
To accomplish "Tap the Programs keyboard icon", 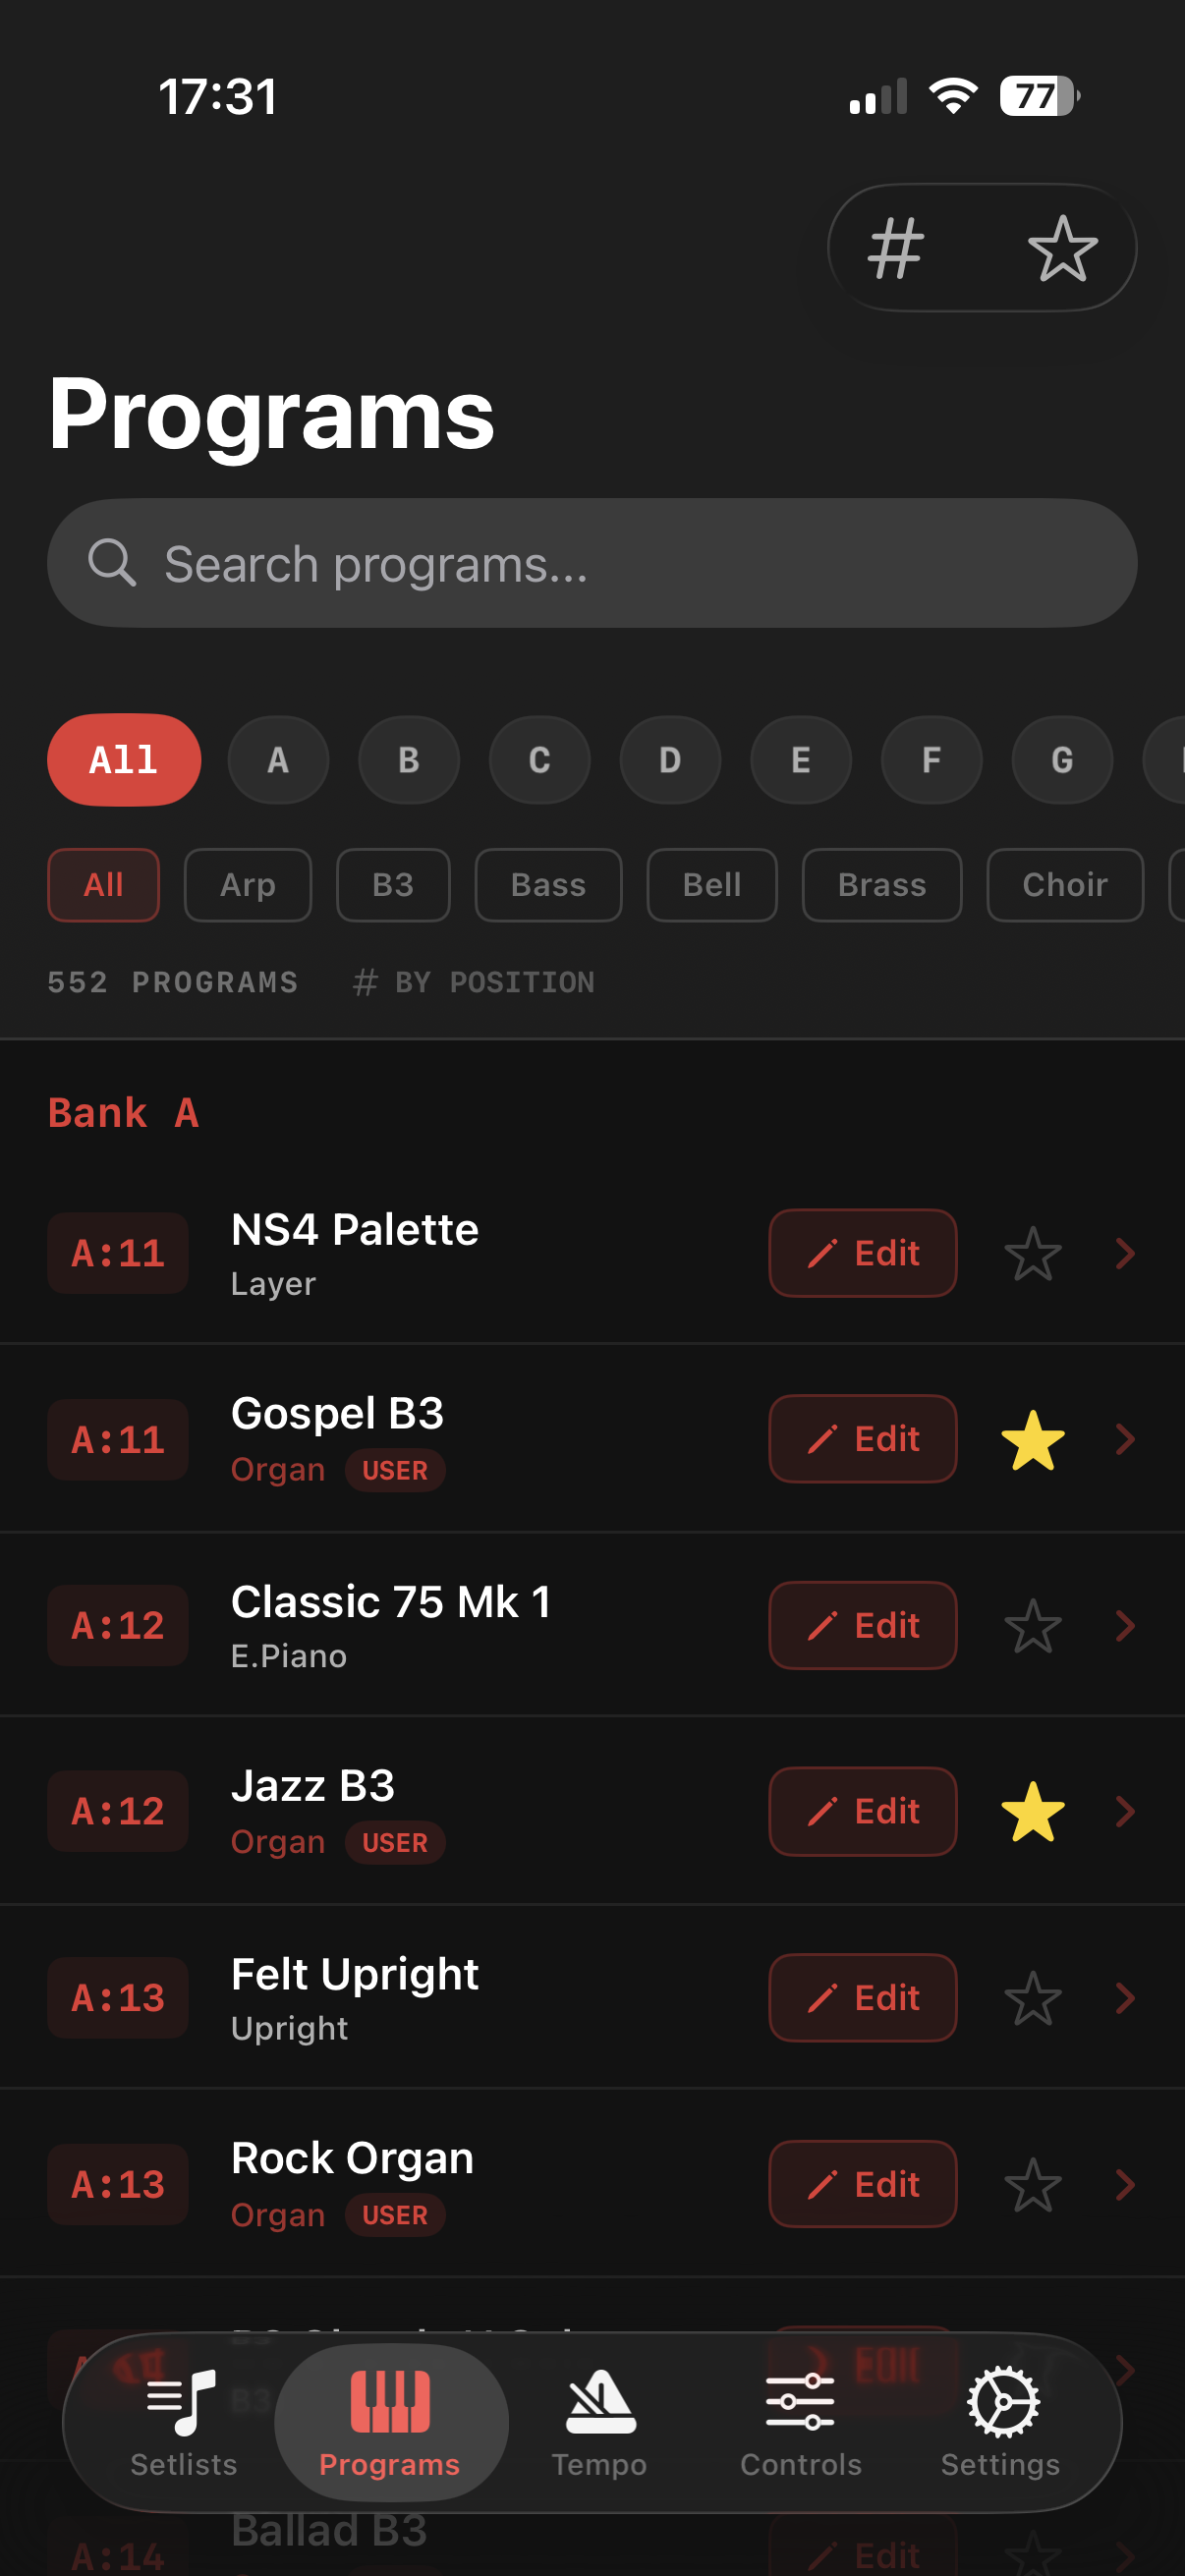I will point(390,2402).
